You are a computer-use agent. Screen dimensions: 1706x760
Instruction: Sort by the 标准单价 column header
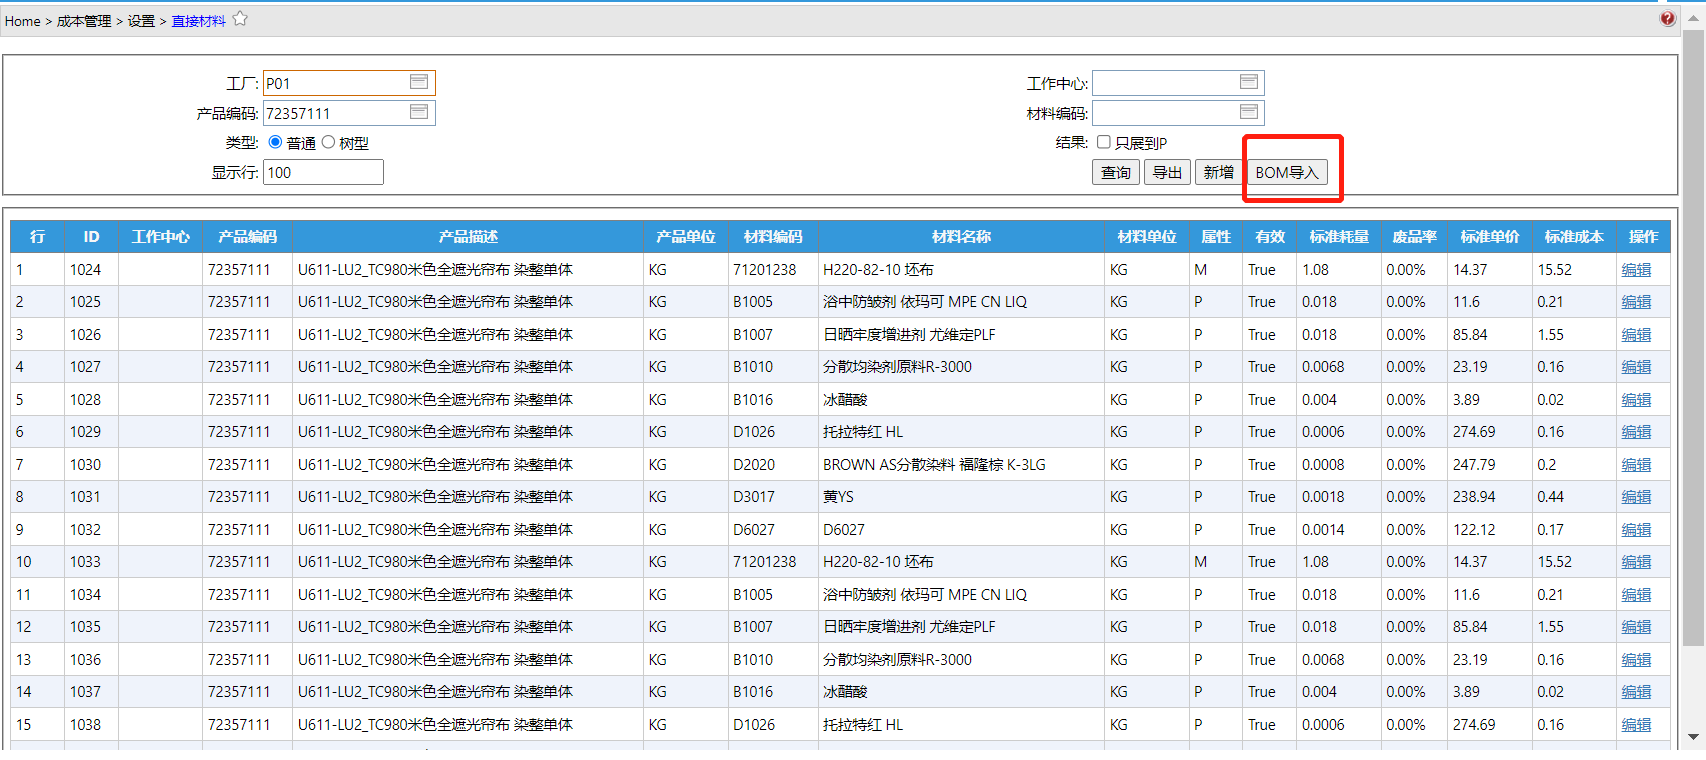(1490, 237)
